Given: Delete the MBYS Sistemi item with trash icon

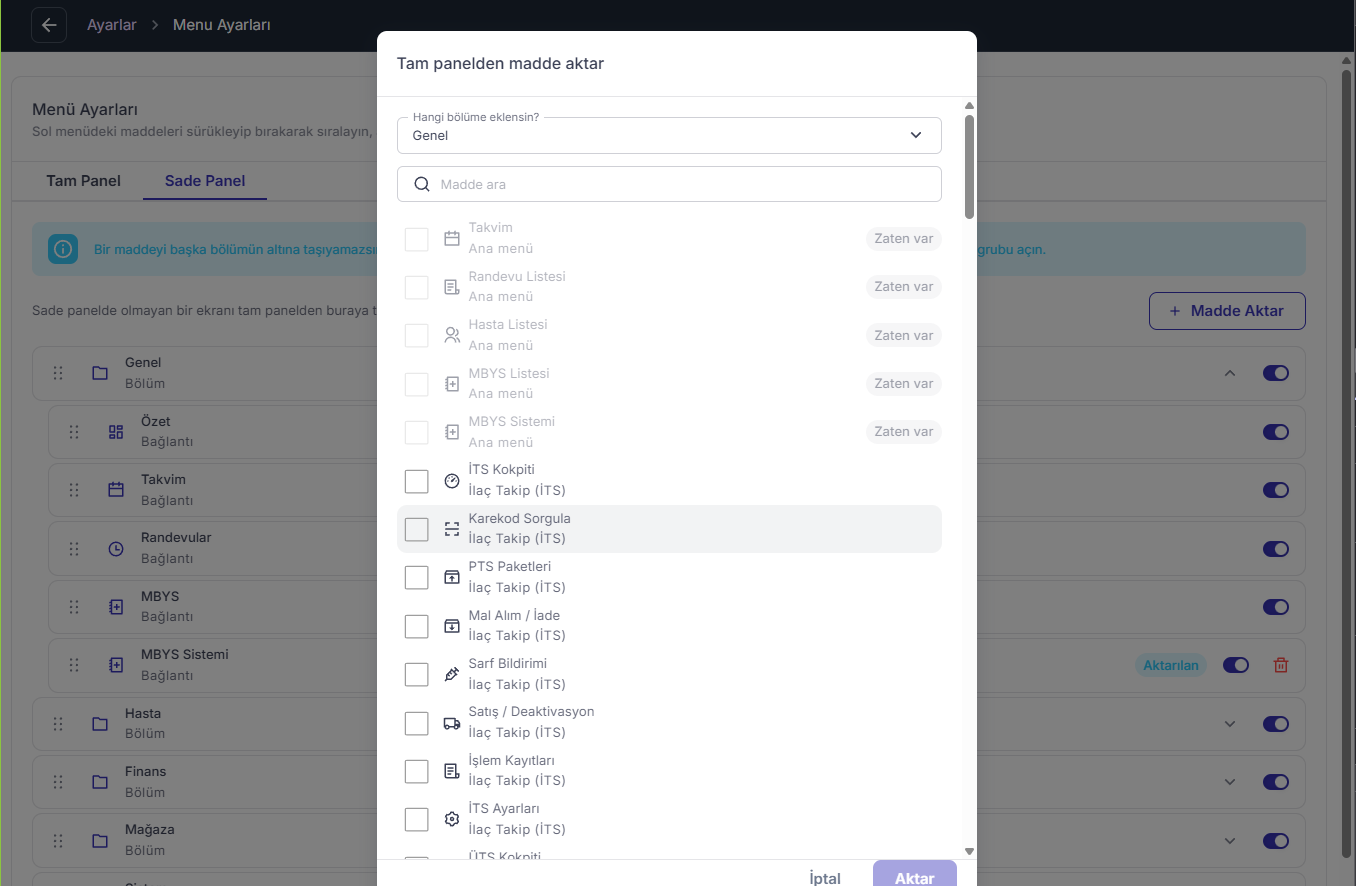Looking at the screenshot, I should 1281,665.
